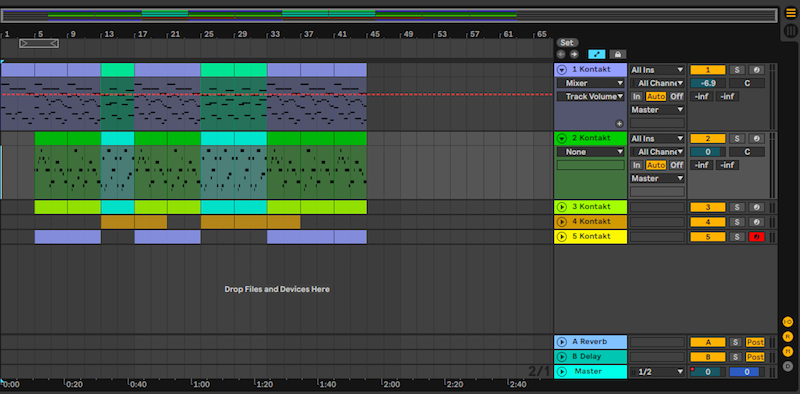The height and width of the screenshot is (394, 800).
Task: Toggle track activator 5
Action: [708, 237]
